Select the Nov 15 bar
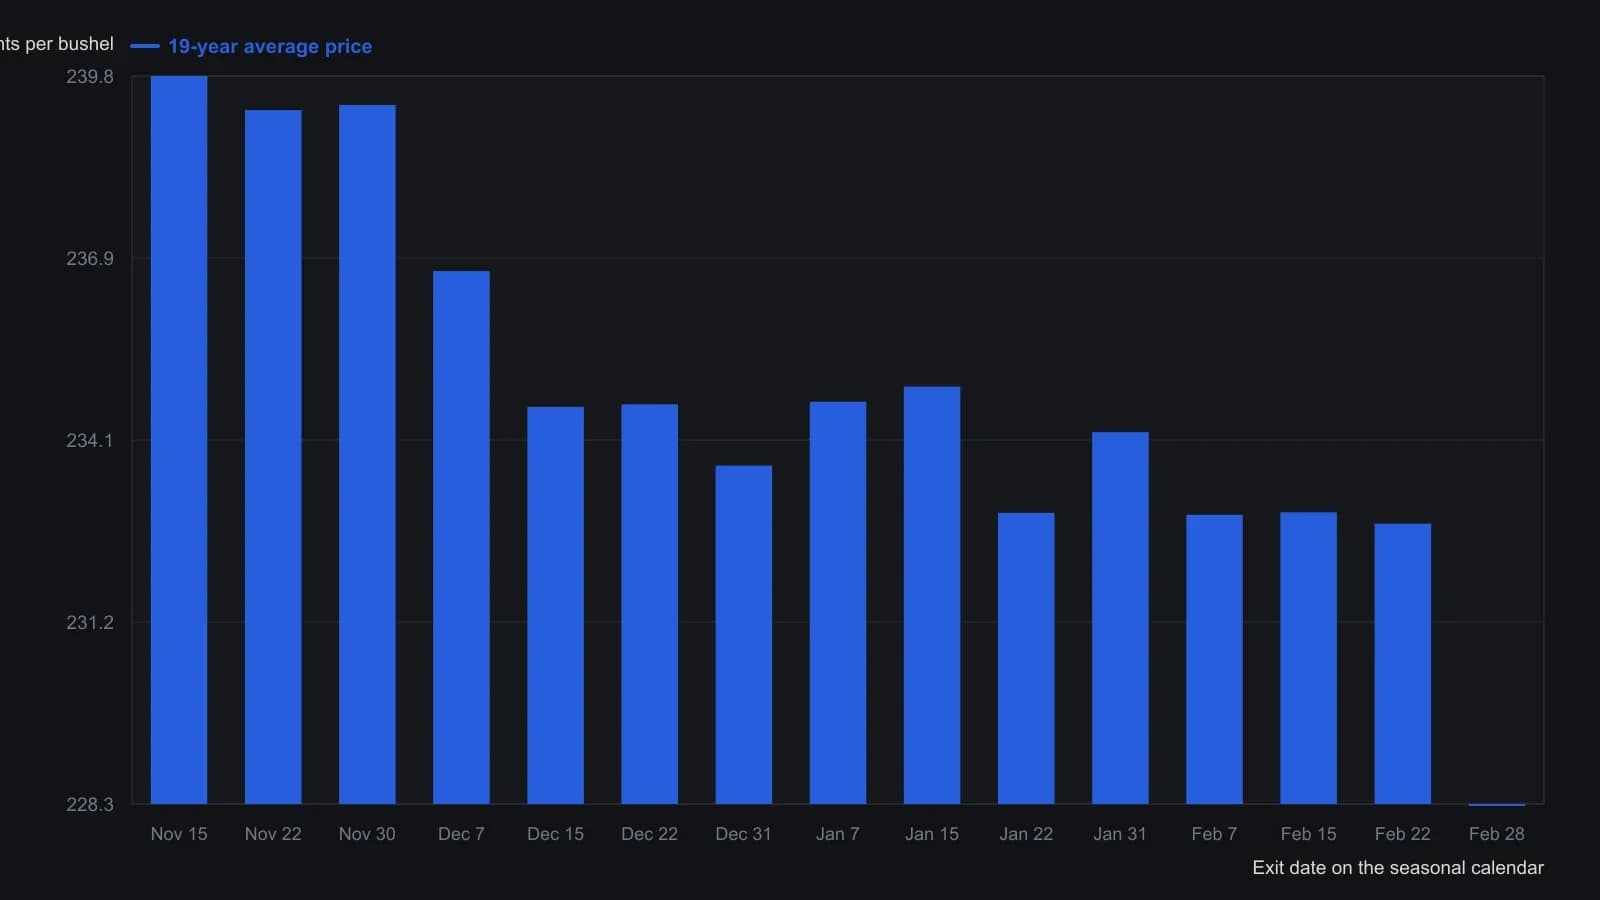 pos(179,440)
